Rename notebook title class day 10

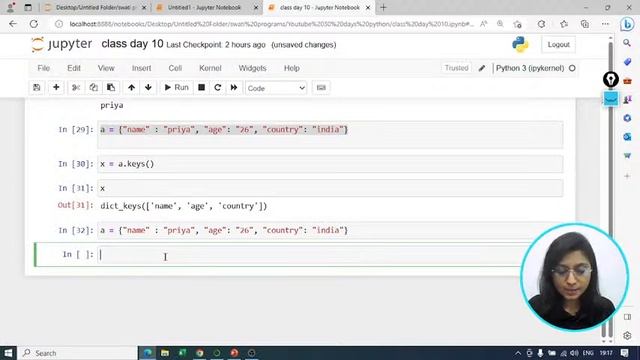tap(132, 44)
